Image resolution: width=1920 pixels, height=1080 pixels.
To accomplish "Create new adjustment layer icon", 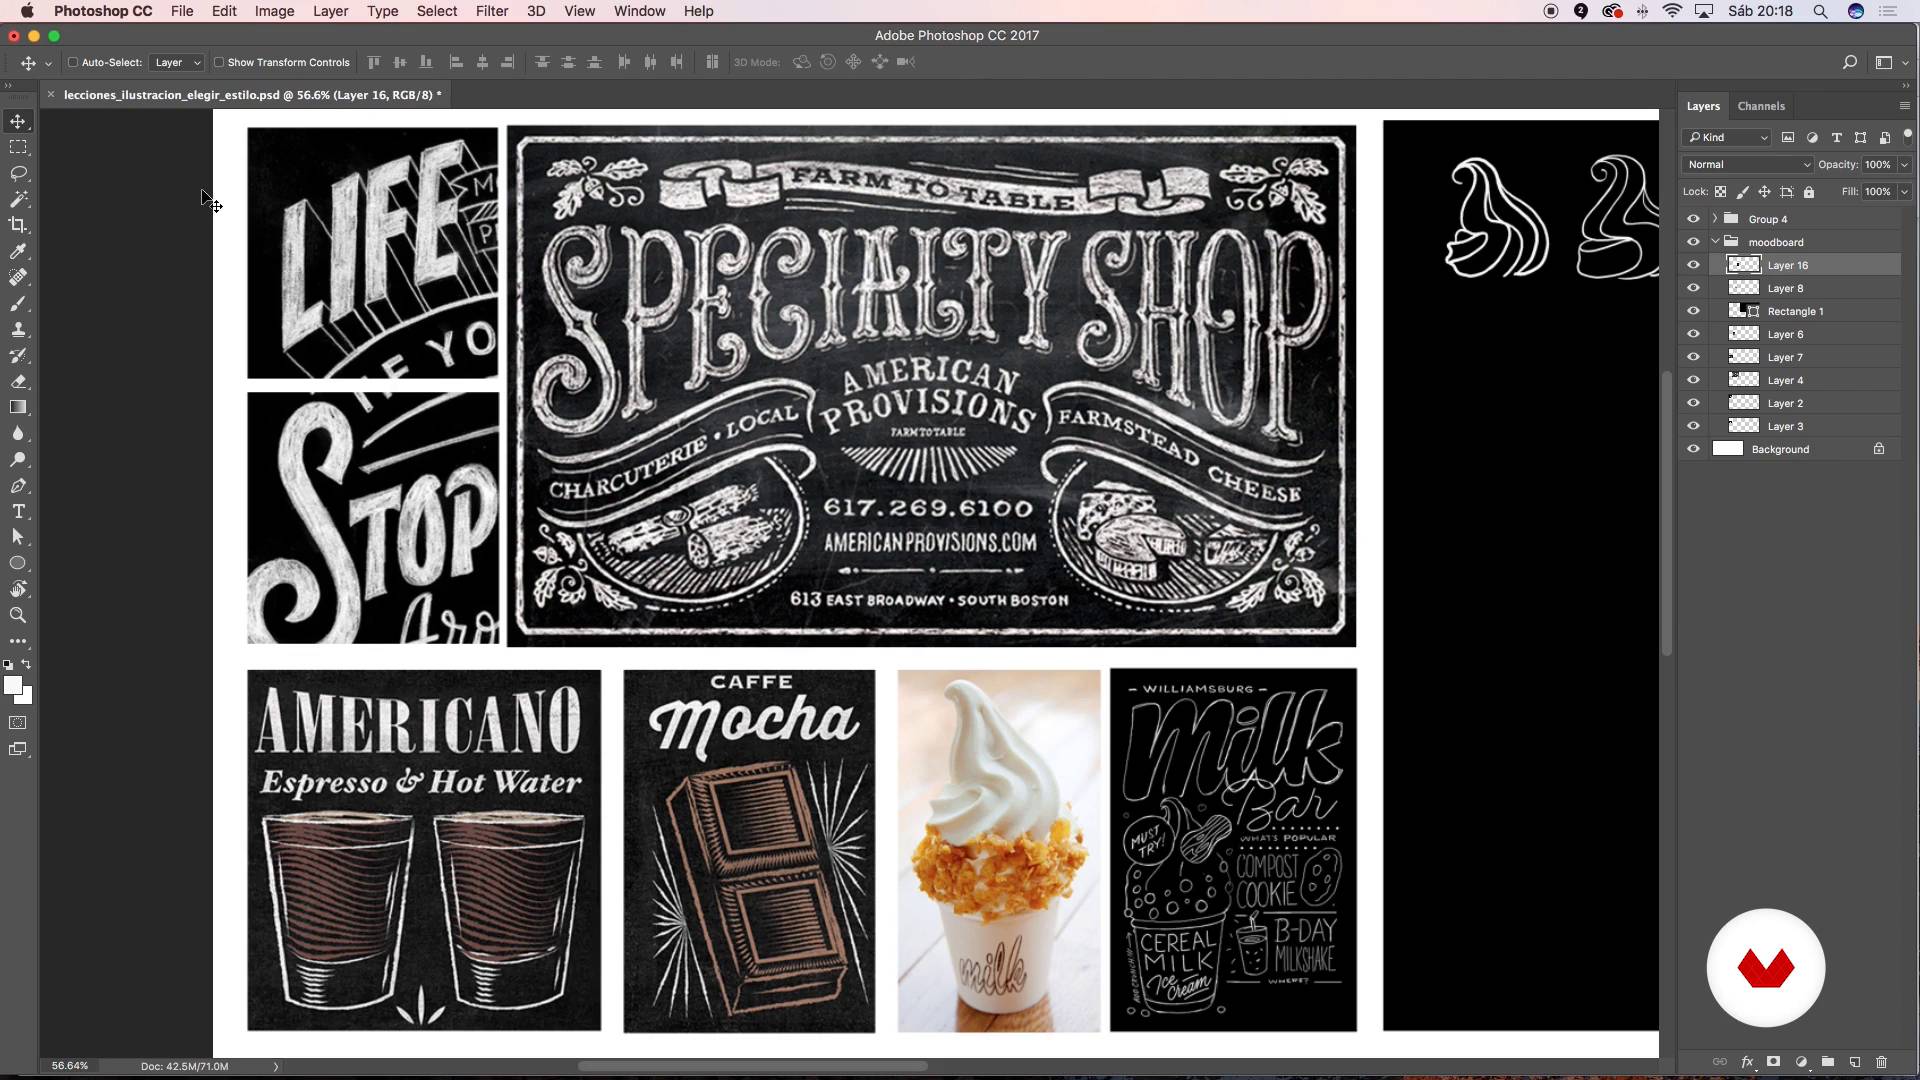I will 1801,1062.
